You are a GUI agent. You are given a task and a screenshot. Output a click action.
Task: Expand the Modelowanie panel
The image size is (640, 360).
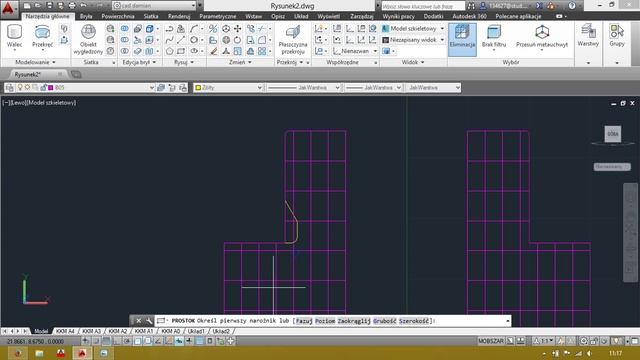point(36,62)
